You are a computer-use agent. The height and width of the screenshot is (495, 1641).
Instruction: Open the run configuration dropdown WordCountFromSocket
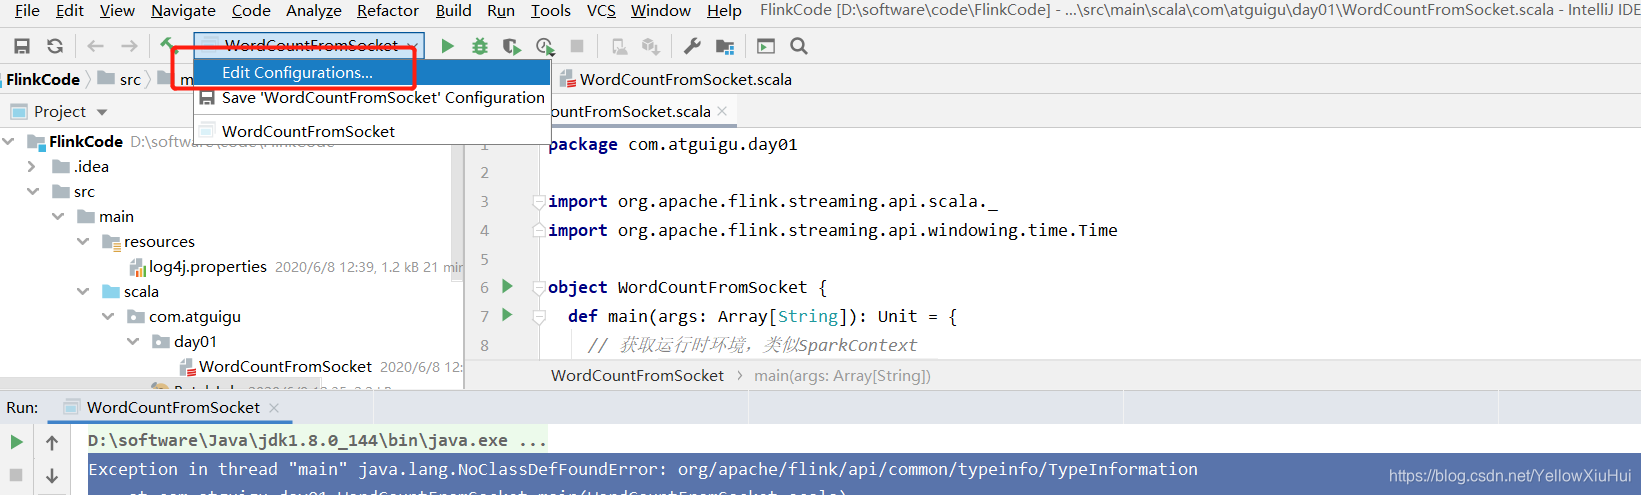pyautogui.click(x=309, y=45)
